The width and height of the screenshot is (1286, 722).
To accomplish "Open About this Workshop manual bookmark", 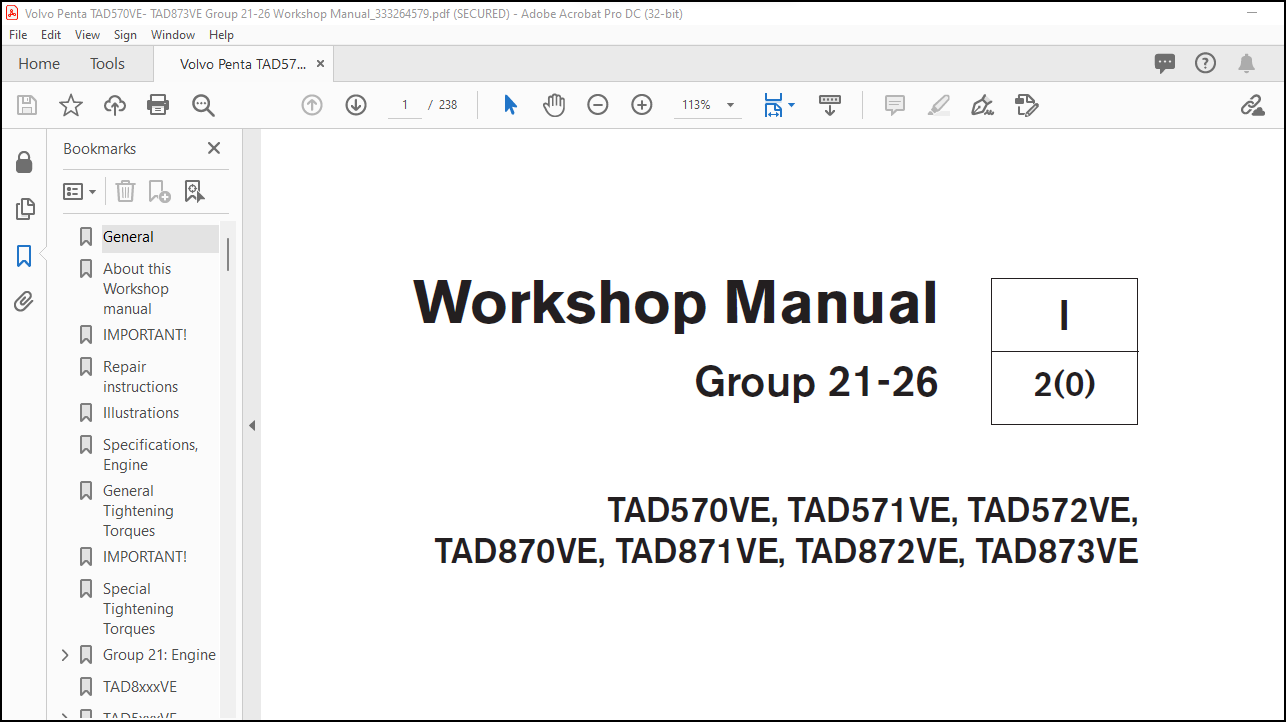I will pos(137,289).
